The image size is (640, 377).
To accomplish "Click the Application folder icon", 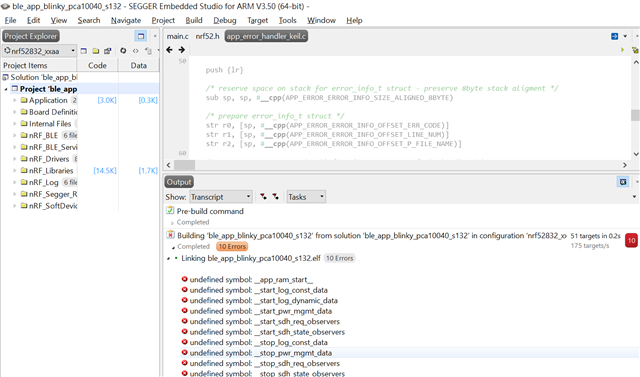I will click(24, 100).
